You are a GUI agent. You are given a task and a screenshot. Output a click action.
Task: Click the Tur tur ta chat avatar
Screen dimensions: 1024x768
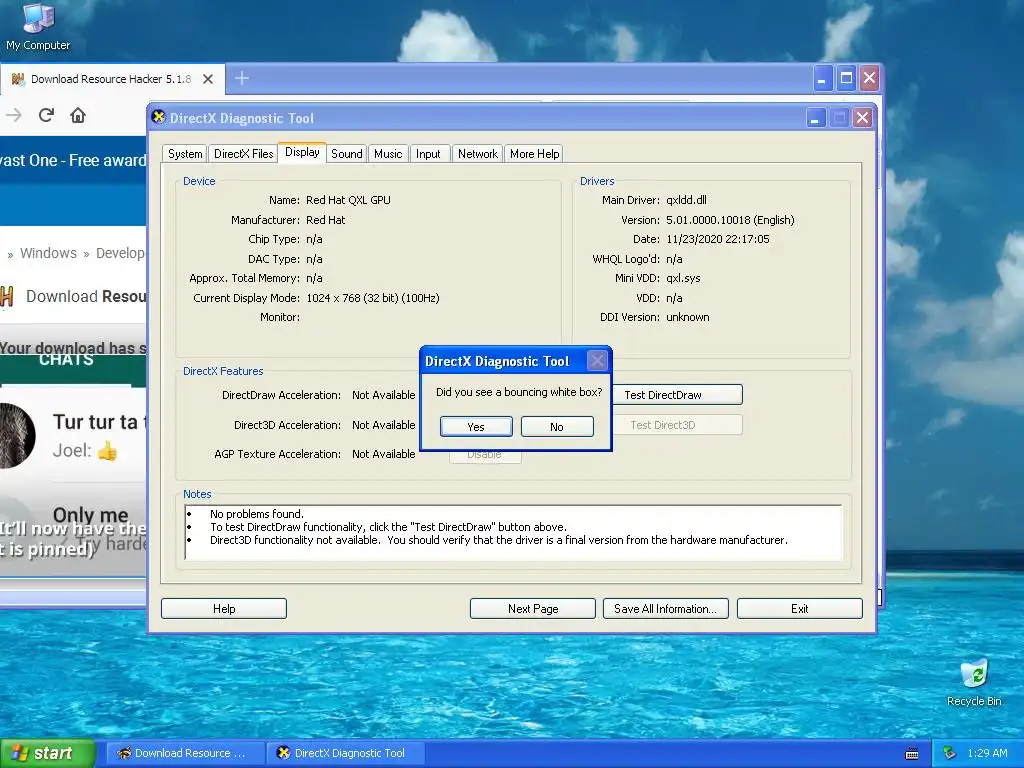(16, 436)
